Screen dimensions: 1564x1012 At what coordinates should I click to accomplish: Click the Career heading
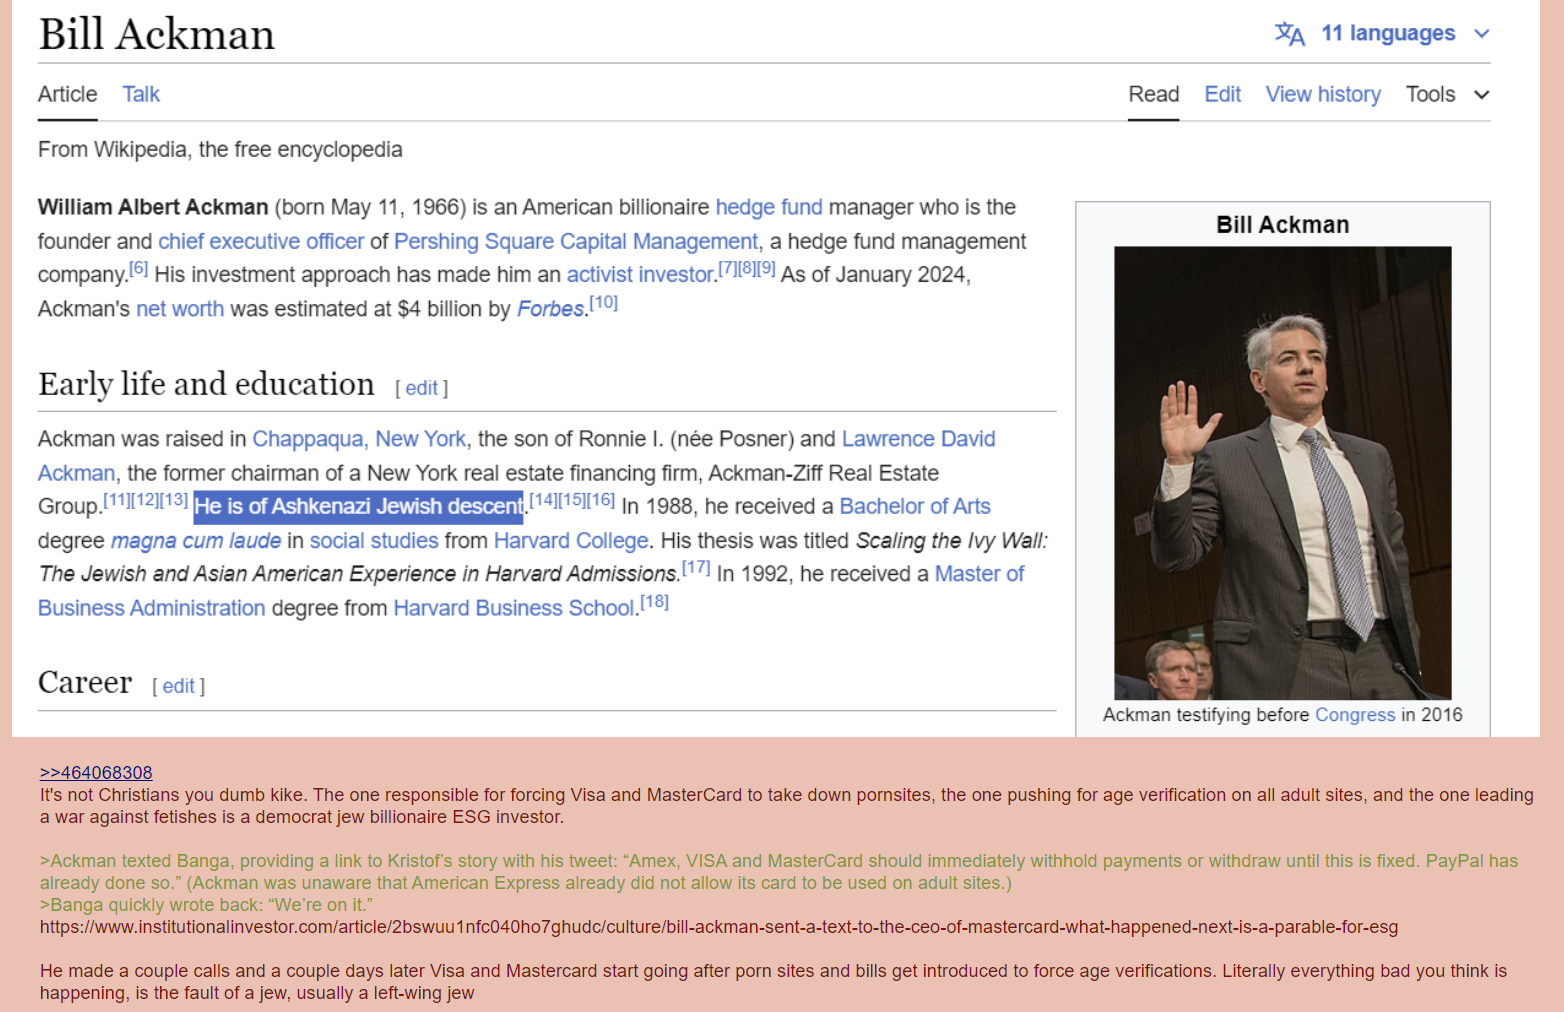point(85,682)
